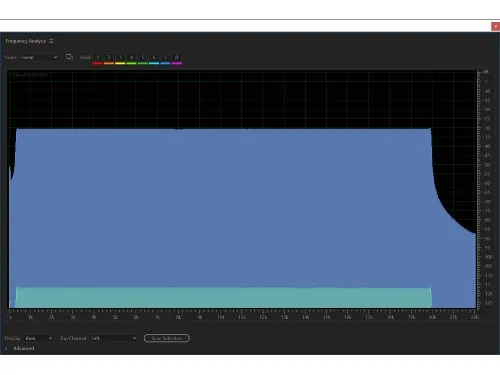Screen dimensions: 500x375
Task: Close the window with the red X
Action: 495,26
